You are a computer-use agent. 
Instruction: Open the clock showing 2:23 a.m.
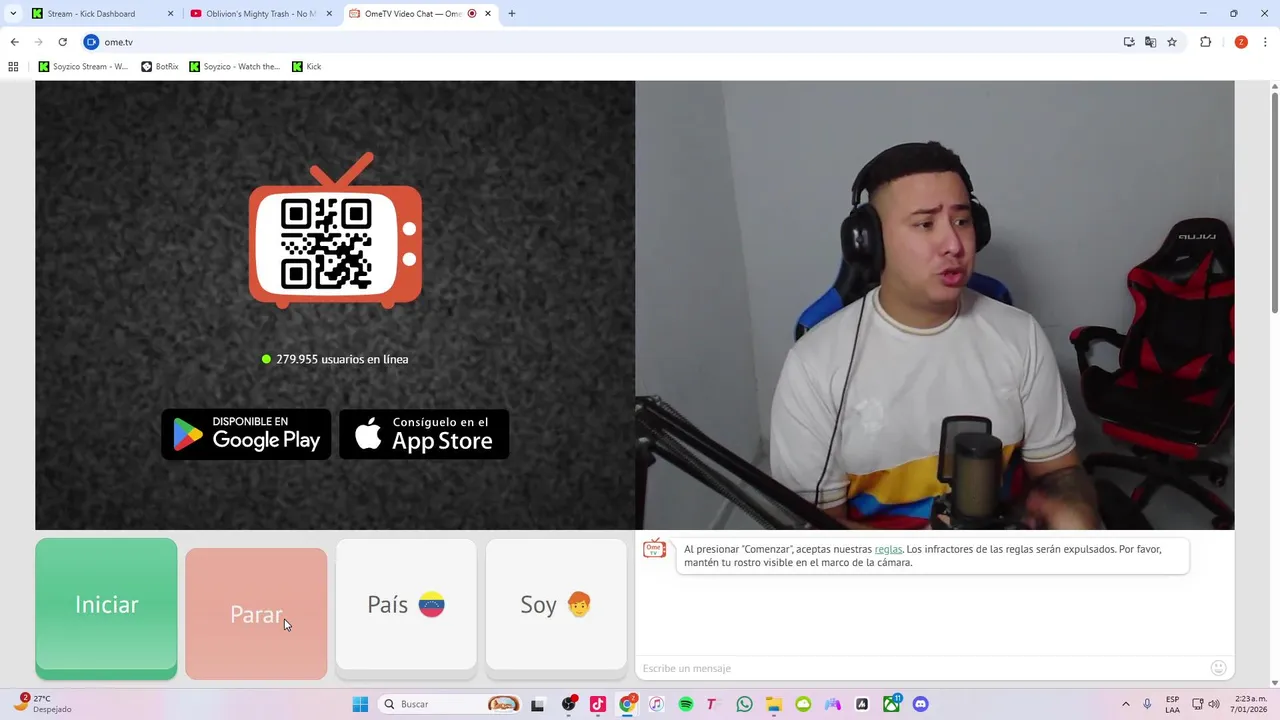click(x=1250, y=704)
